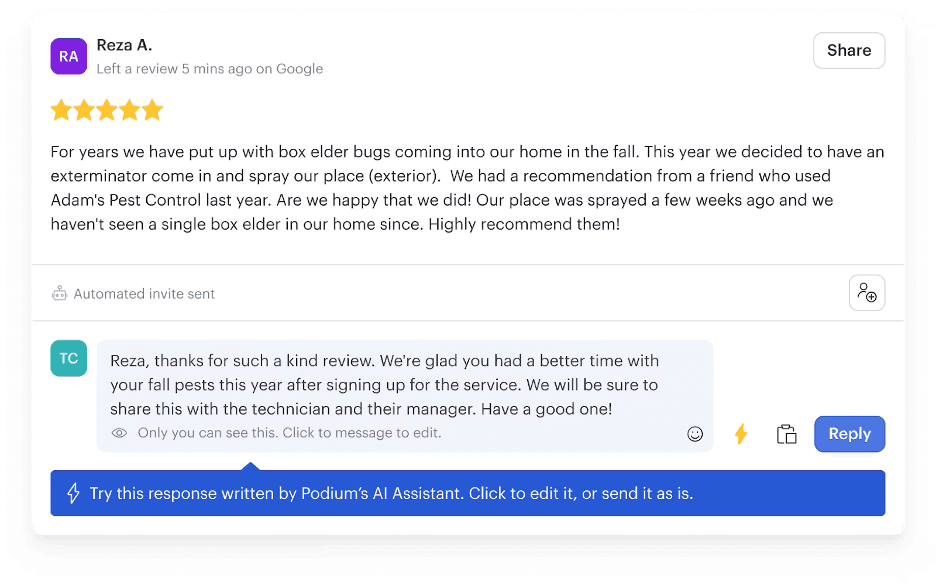The width and height of the screenshot is (936, 586).
Task: Select Reza A.'s purple RA avatar
Action: 68,57
